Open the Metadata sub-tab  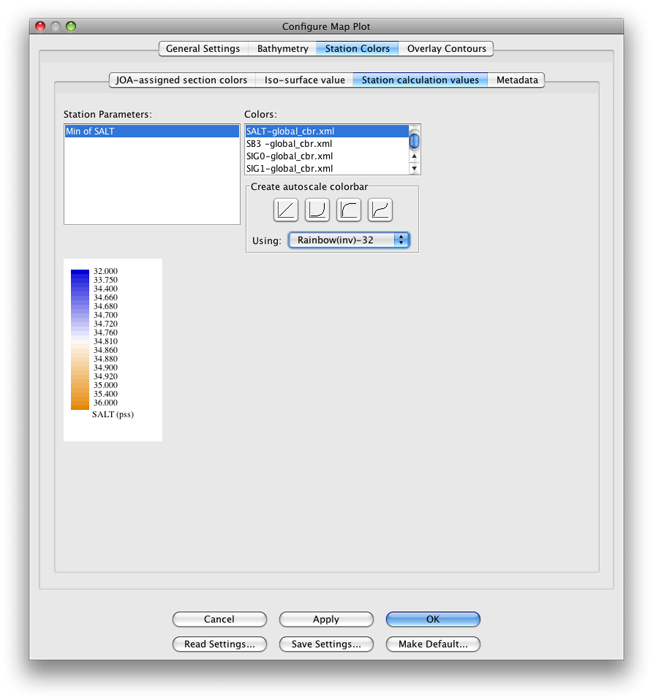(x=517, y=80)
